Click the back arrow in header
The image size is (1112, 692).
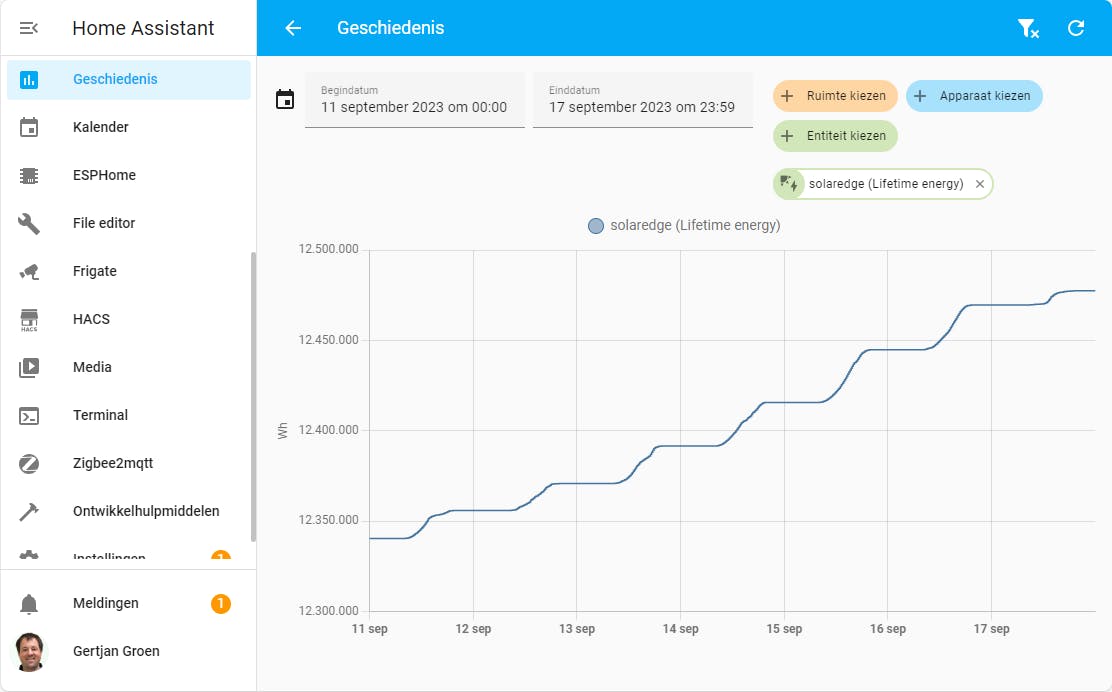pyautogui.click(x=293, y=28)
